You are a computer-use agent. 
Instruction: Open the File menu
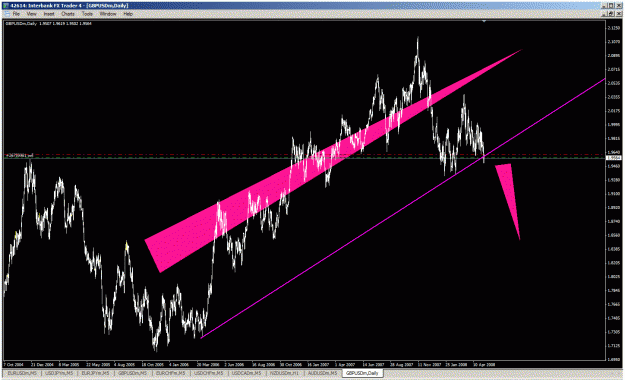click(x=16, y=14)
